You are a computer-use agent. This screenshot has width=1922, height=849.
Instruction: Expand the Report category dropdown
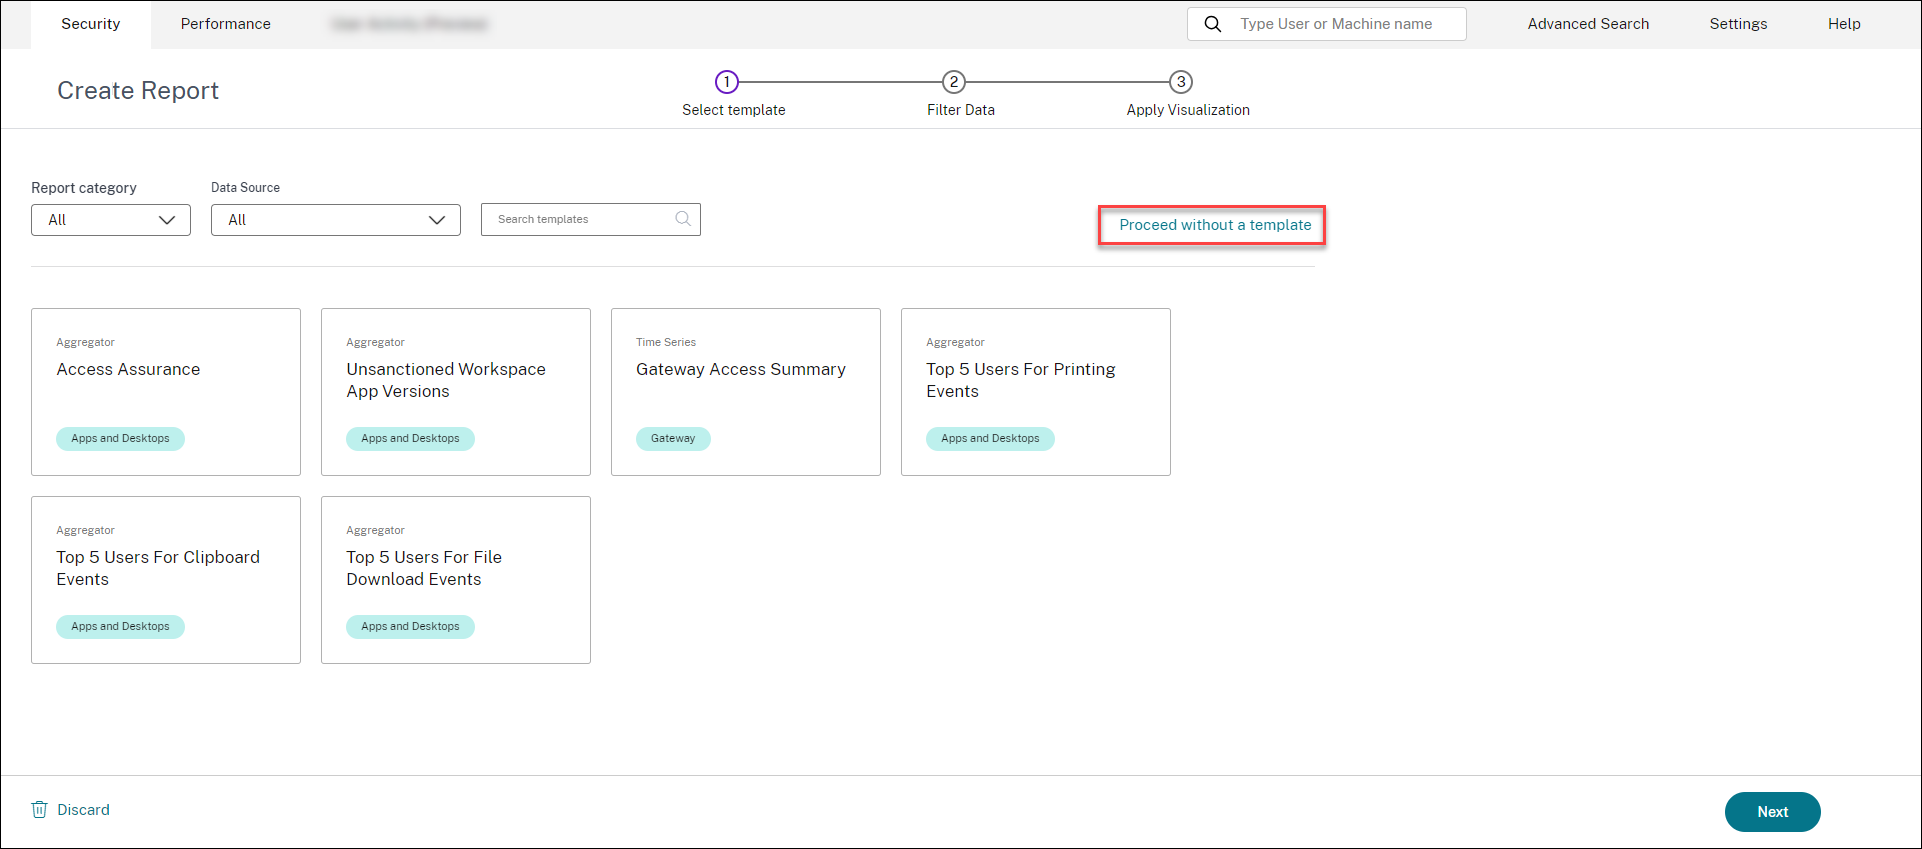(x=111, y=220)
